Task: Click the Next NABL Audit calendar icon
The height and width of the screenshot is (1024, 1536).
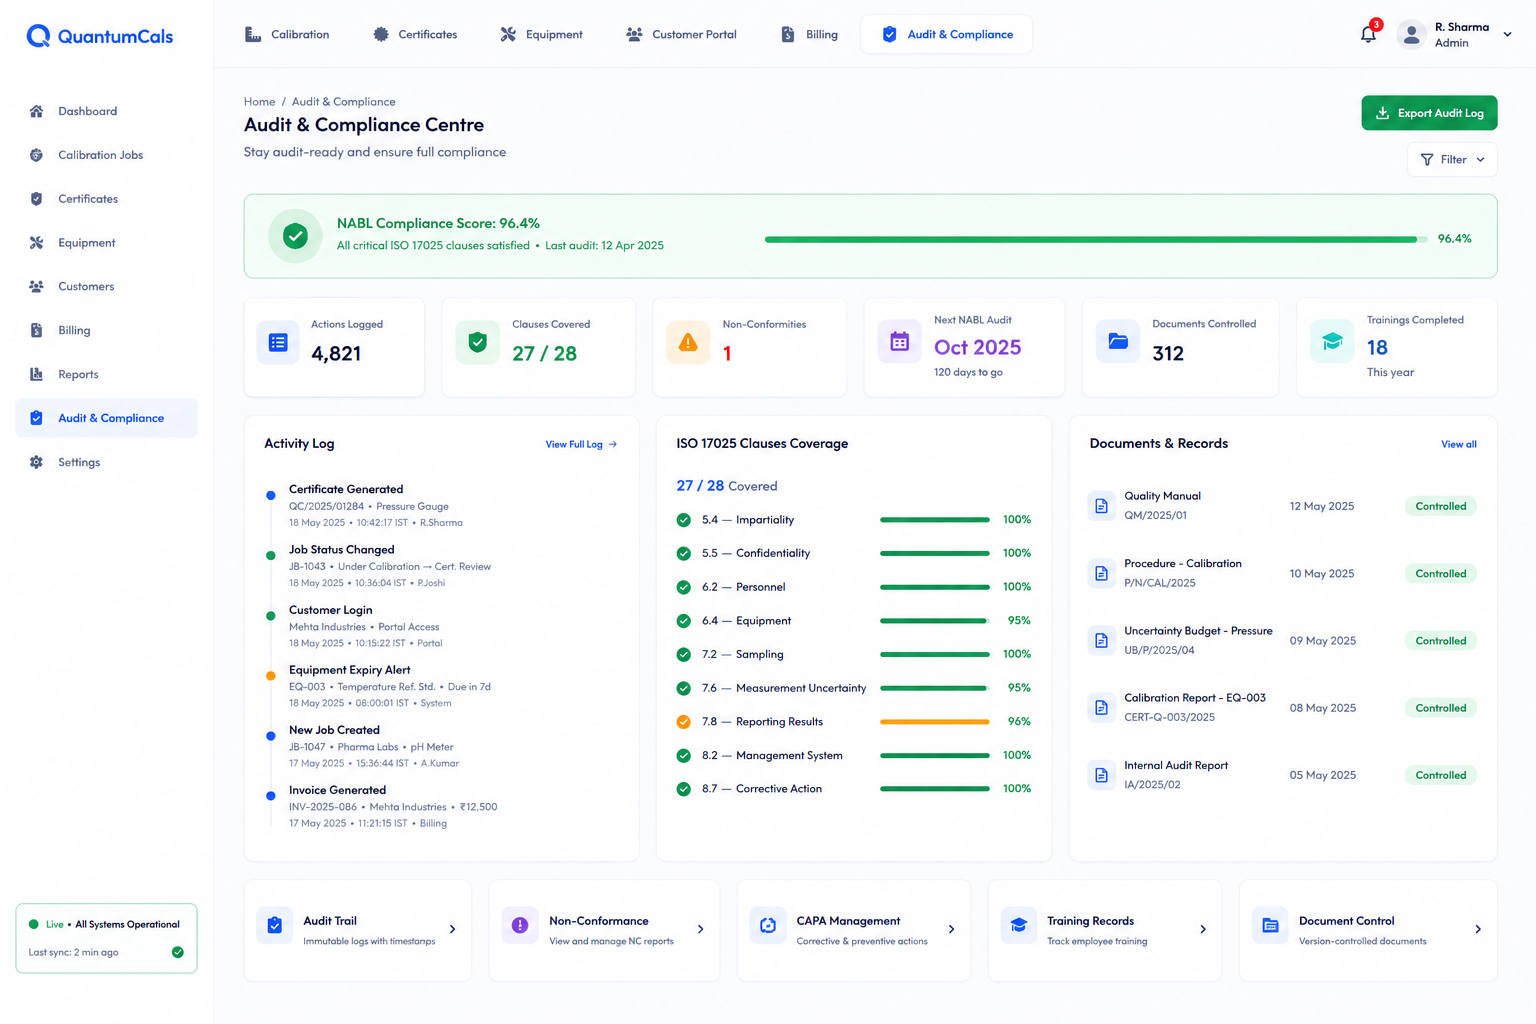Action: (899, 341)
